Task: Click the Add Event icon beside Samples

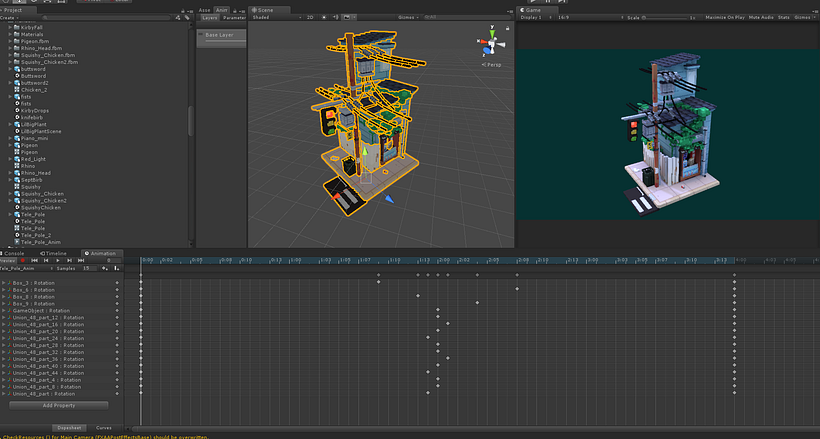Action: click(x=117, y=268)
